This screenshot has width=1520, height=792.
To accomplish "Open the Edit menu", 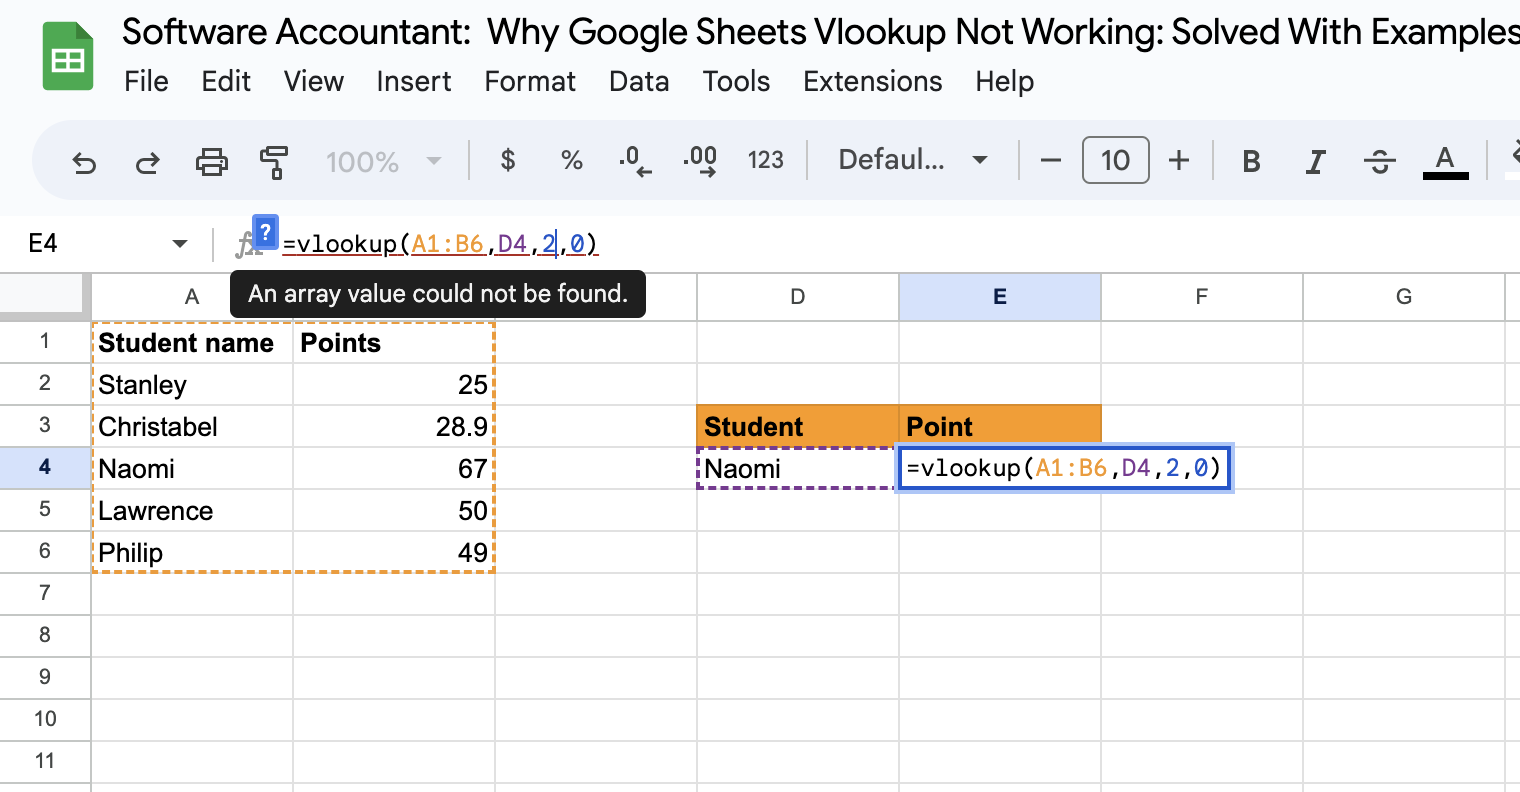I will point(226,81).
